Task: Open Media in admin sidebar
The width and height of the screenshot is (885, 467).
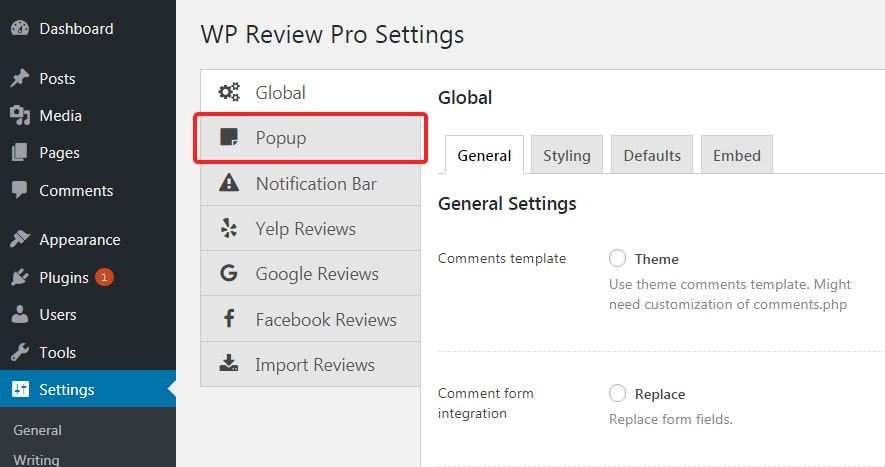Action: click(88, 116)
